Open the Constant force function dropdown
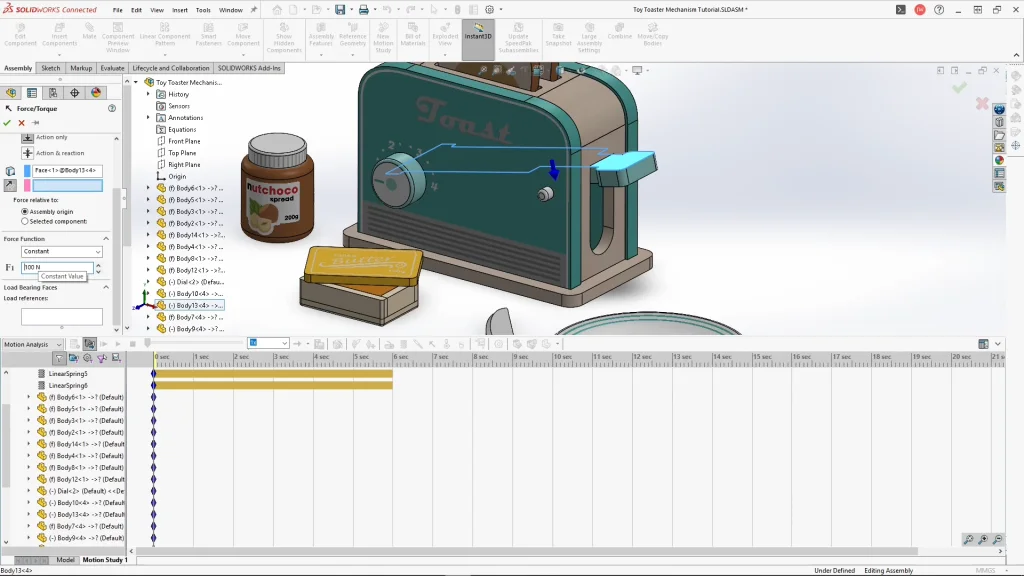This screenshot has height=576, width=1024. [x=62, y=252]
